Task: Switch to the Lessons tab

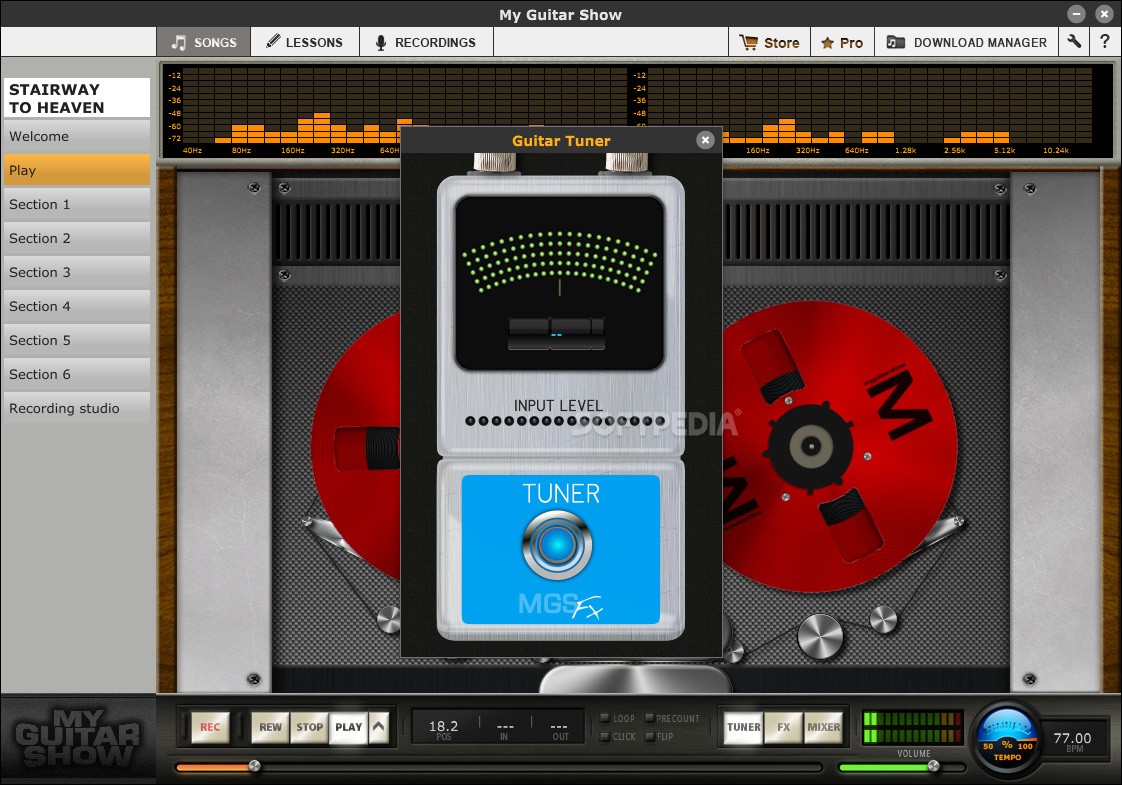Action: (305, 42)
